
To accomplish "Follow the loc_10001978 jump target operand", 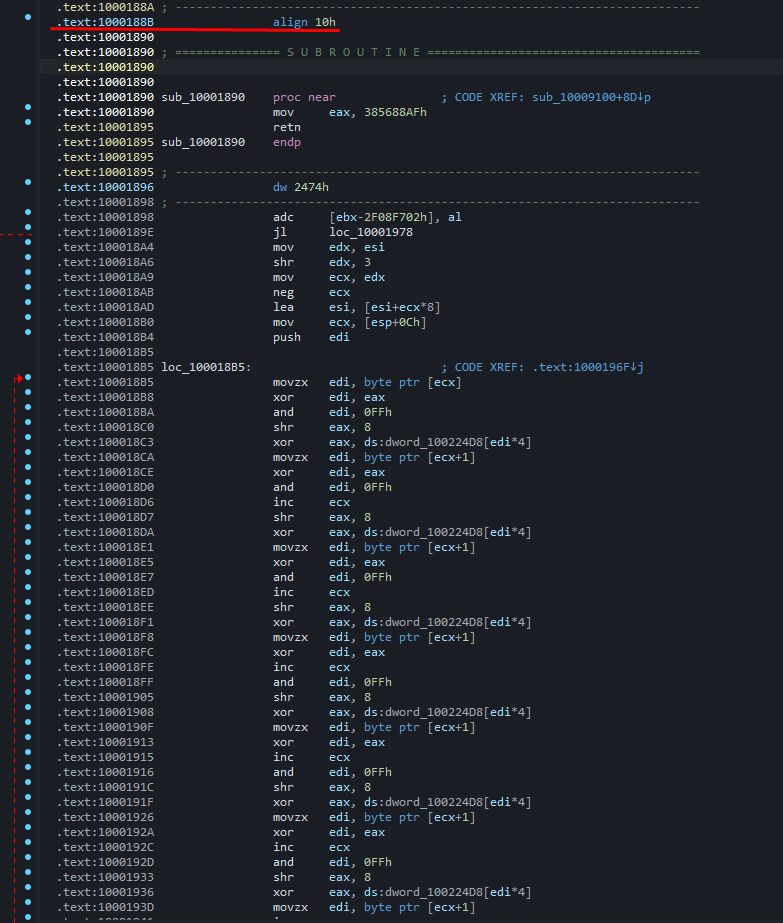I will click(x=368, y=232).
